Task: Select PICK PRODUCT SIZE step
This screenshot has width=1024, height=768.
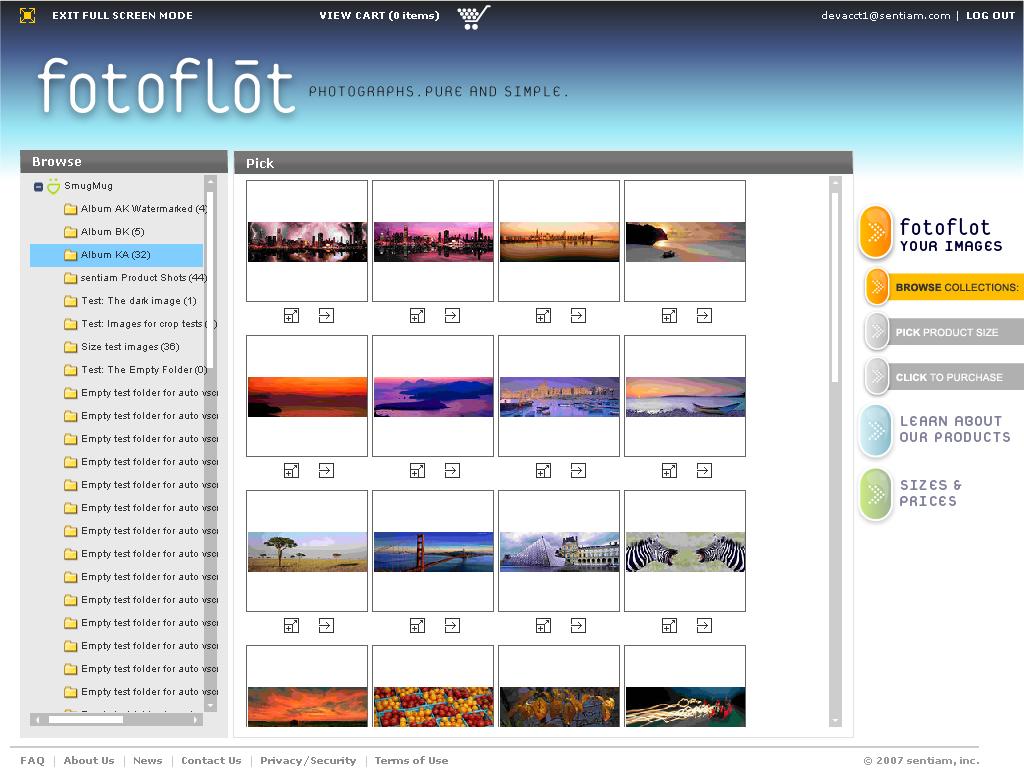Action: [x=942, y=332]
